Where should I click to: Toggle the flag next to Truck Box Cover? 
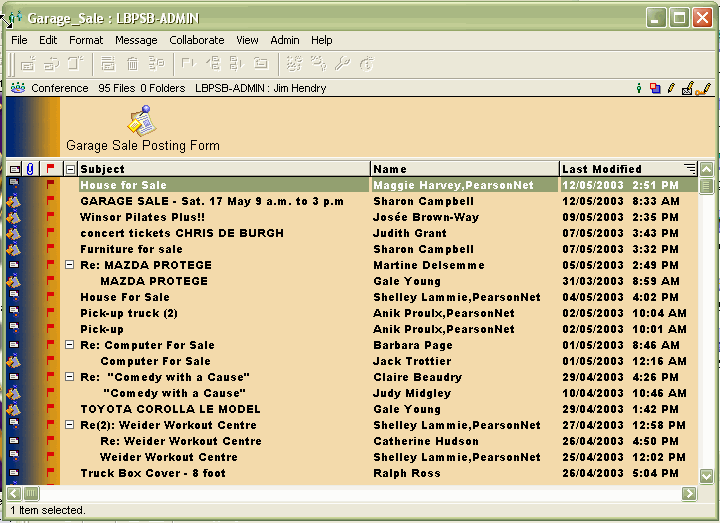point(51,473)
